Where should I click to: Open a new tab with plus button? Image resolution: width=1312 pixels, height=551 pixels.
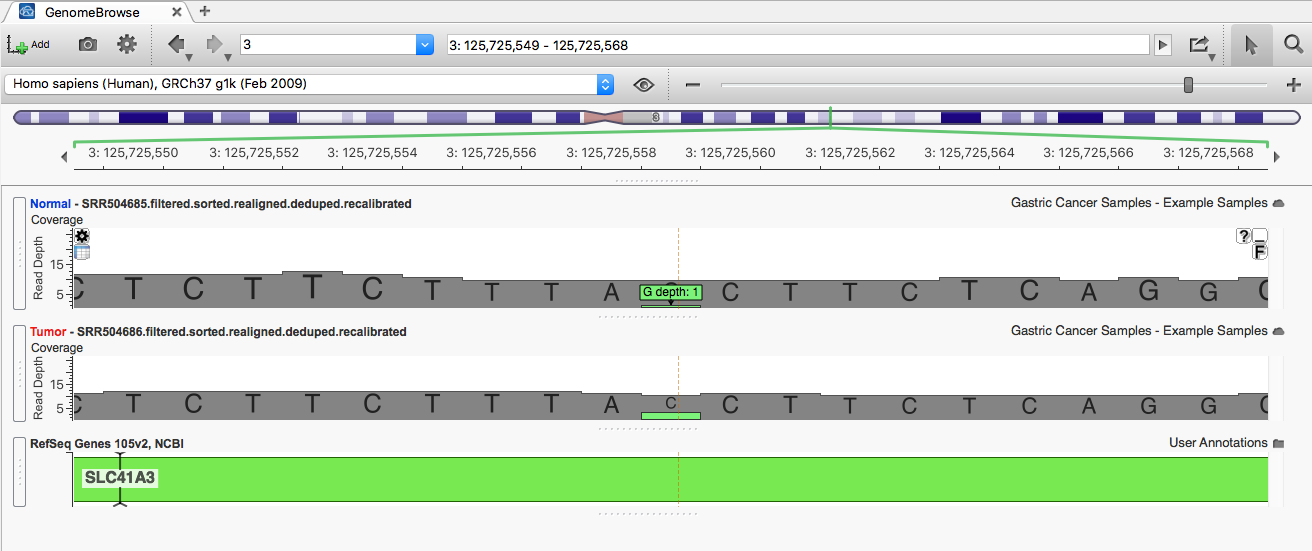[x=205, y=11]
